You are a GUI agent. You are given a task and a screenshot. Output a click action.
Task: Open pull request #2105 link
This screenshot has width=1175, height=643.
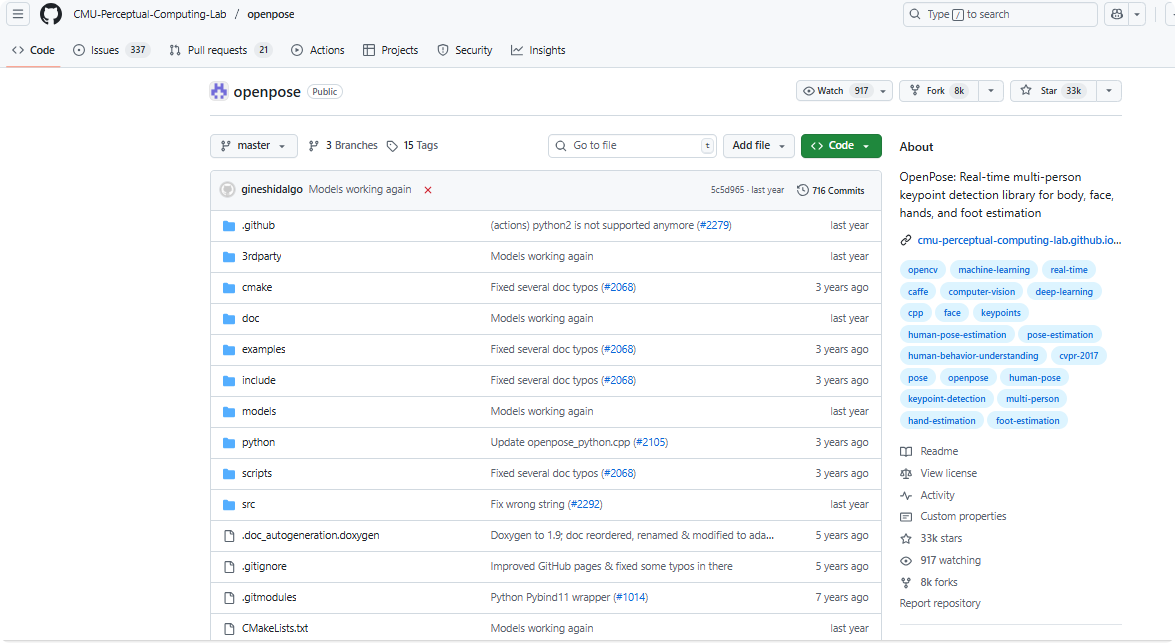651,442
